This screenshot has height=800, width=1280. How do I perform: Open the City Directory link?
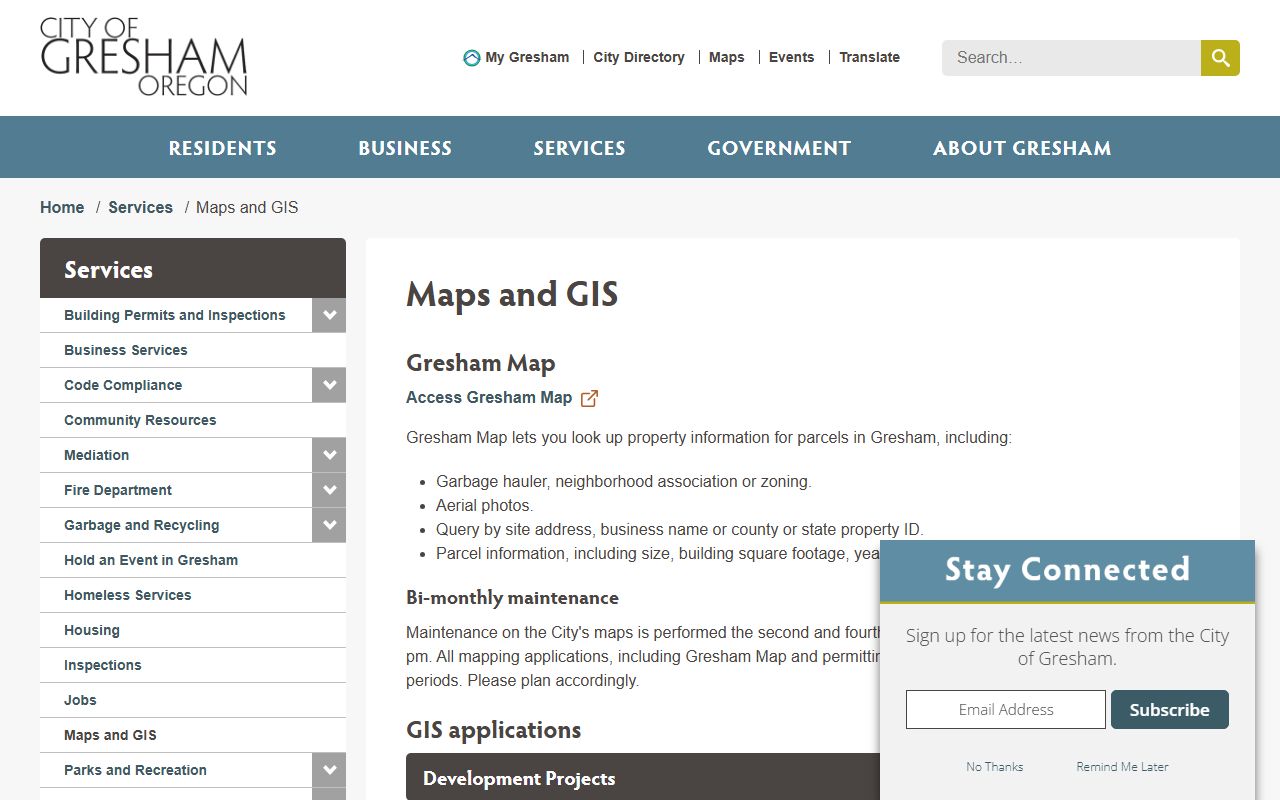coord(639,57)
